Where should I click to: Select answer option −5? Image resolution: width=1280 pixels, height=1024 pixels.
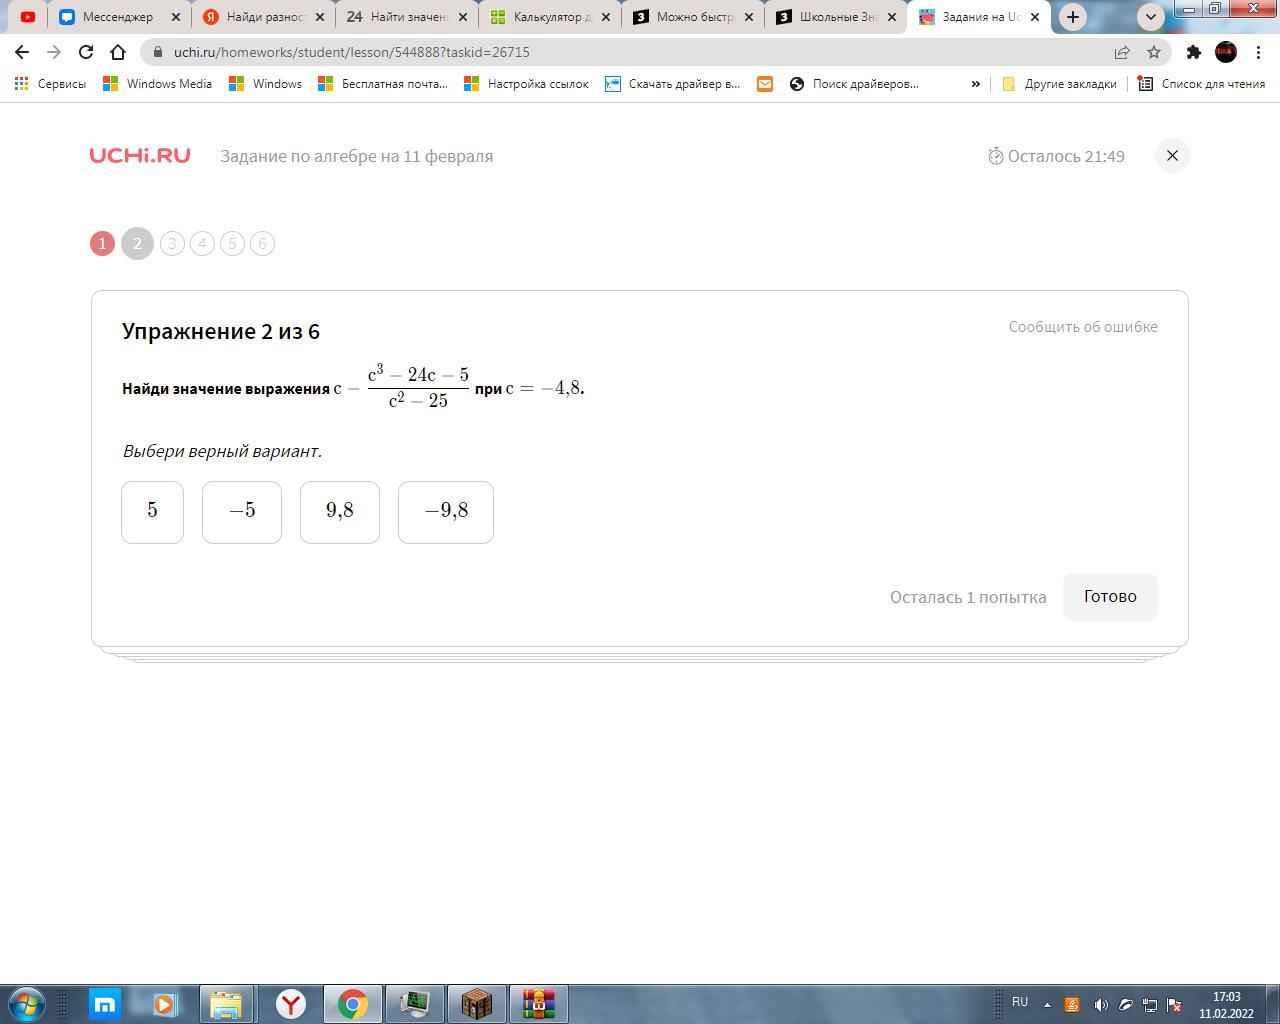pyautogui.click(x=242, y=512)
